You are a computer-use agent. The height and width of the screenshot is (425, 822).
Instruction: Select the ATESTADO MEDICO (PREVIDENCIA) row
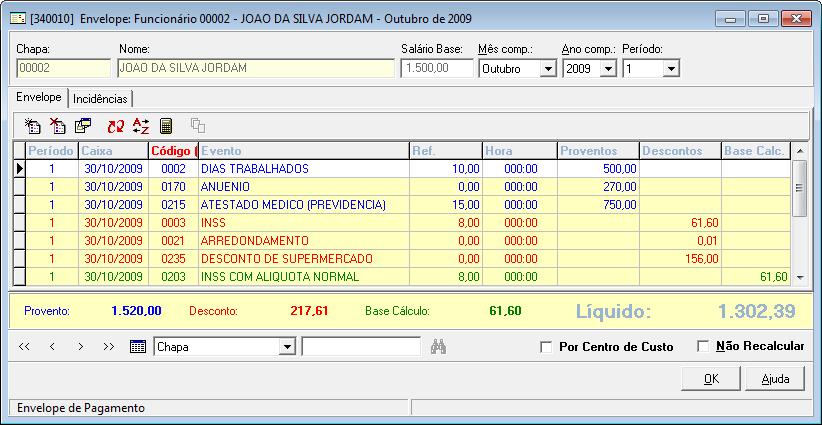click(x=401, y=205)
